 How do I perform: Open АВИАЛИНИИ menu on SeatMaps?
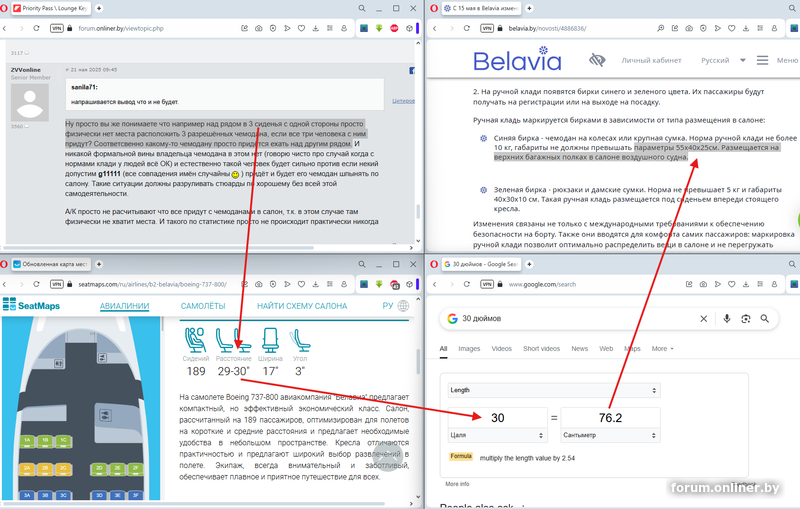click(124, 306)
